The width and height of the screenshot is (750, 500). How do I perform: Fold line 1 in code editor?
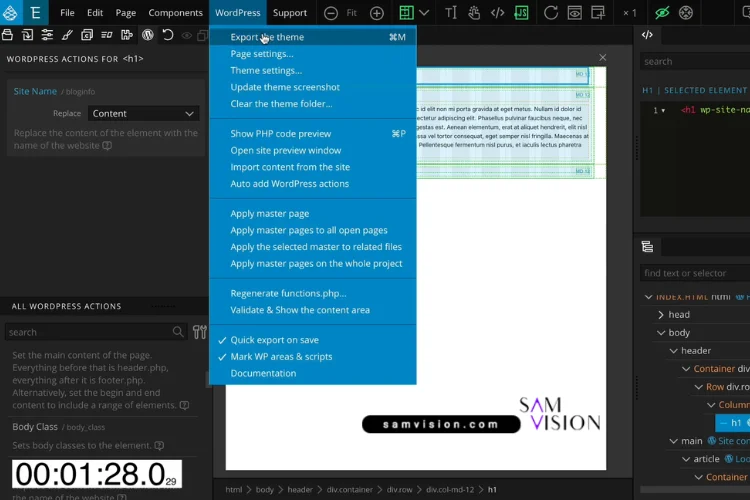pos(663,111)
